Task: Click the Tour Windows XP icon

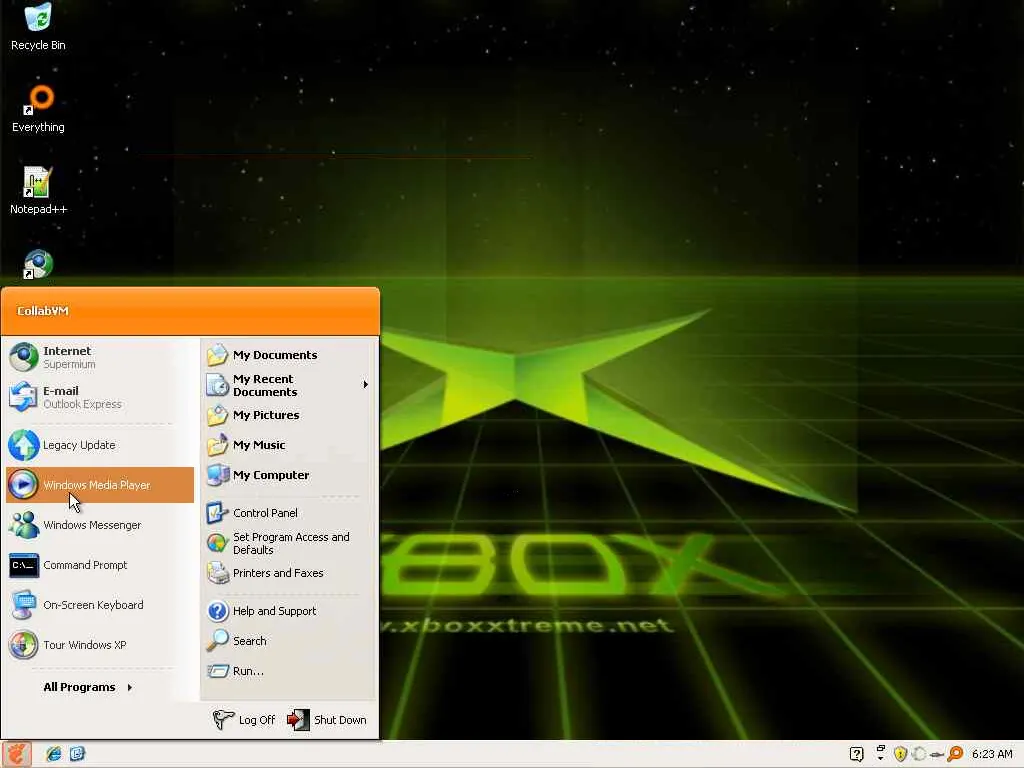Action: (x=24, y=645)
